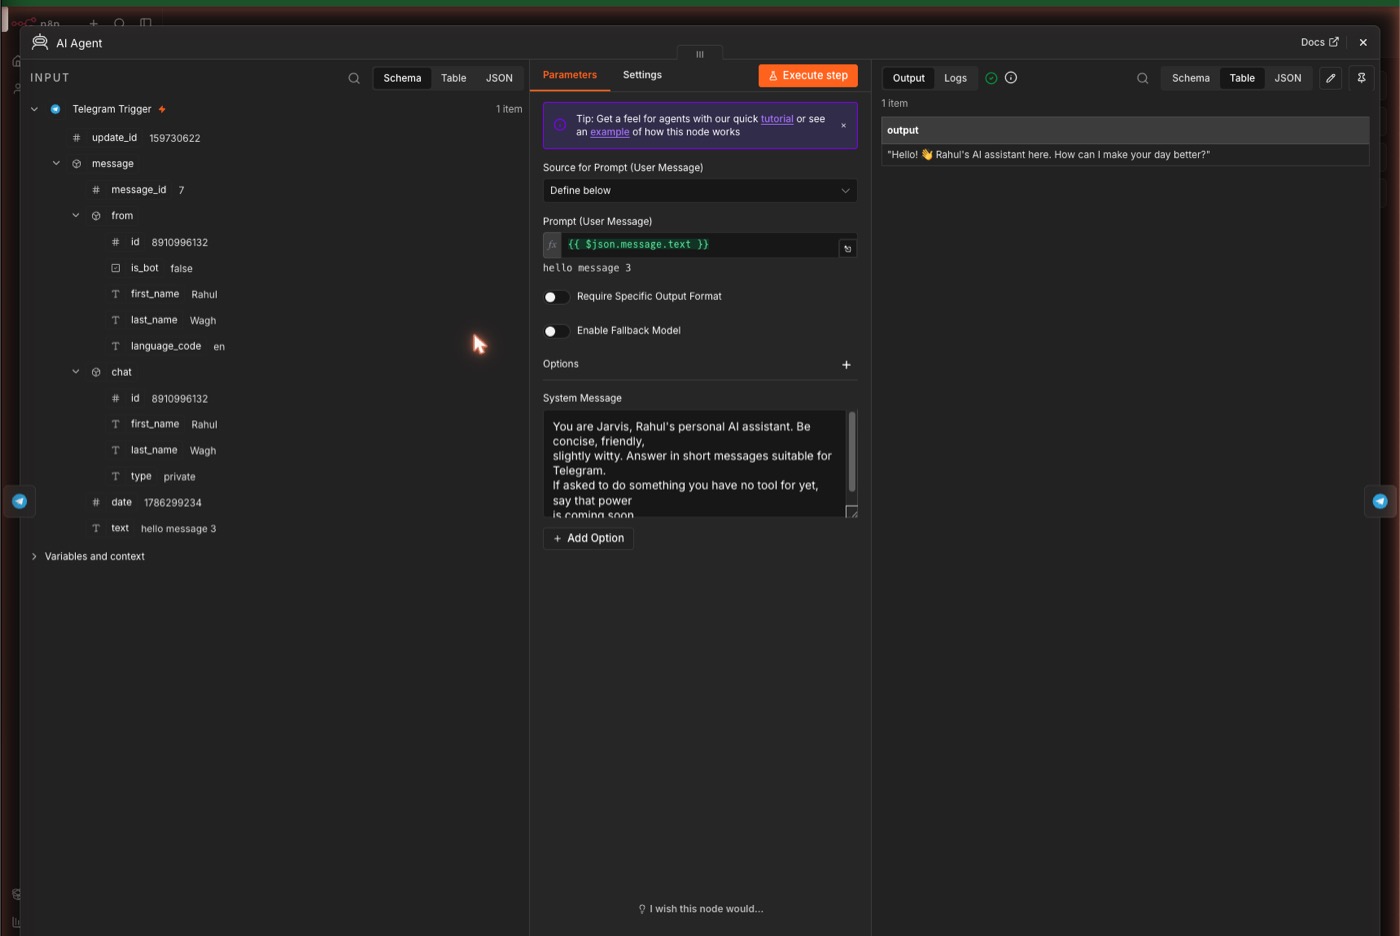Click the output cell with Hello message
1400x936 pixels.
click(1125, 155)
